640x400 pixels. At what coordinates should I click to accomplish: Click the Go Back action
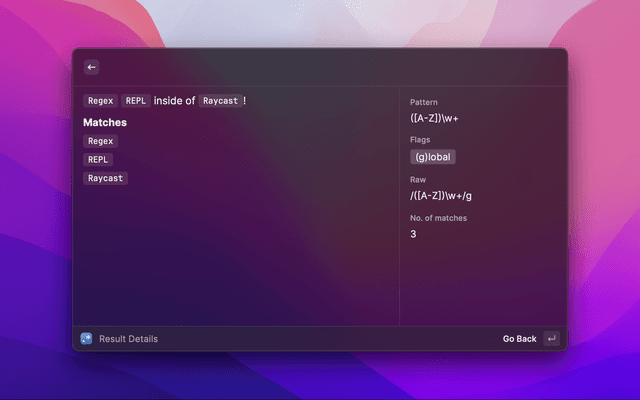click(519, 339)
